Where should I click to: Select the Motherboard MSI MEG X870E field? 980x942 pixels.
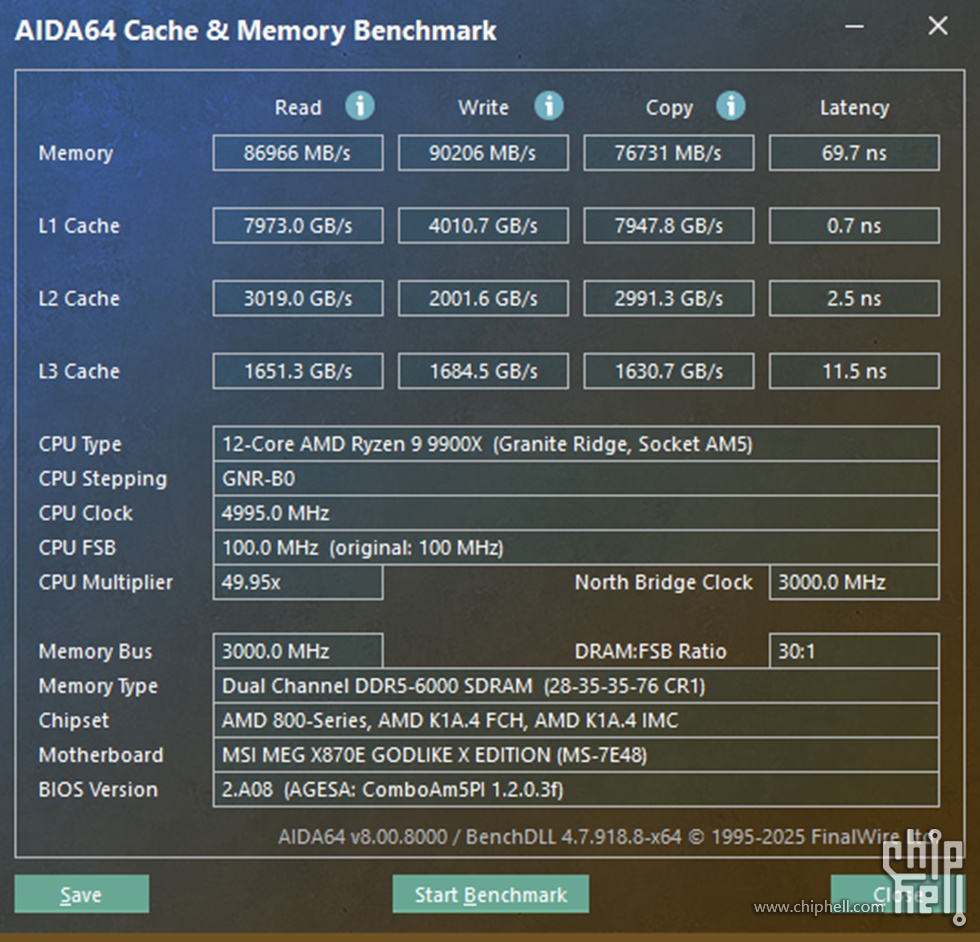click(x=576, y=755)
